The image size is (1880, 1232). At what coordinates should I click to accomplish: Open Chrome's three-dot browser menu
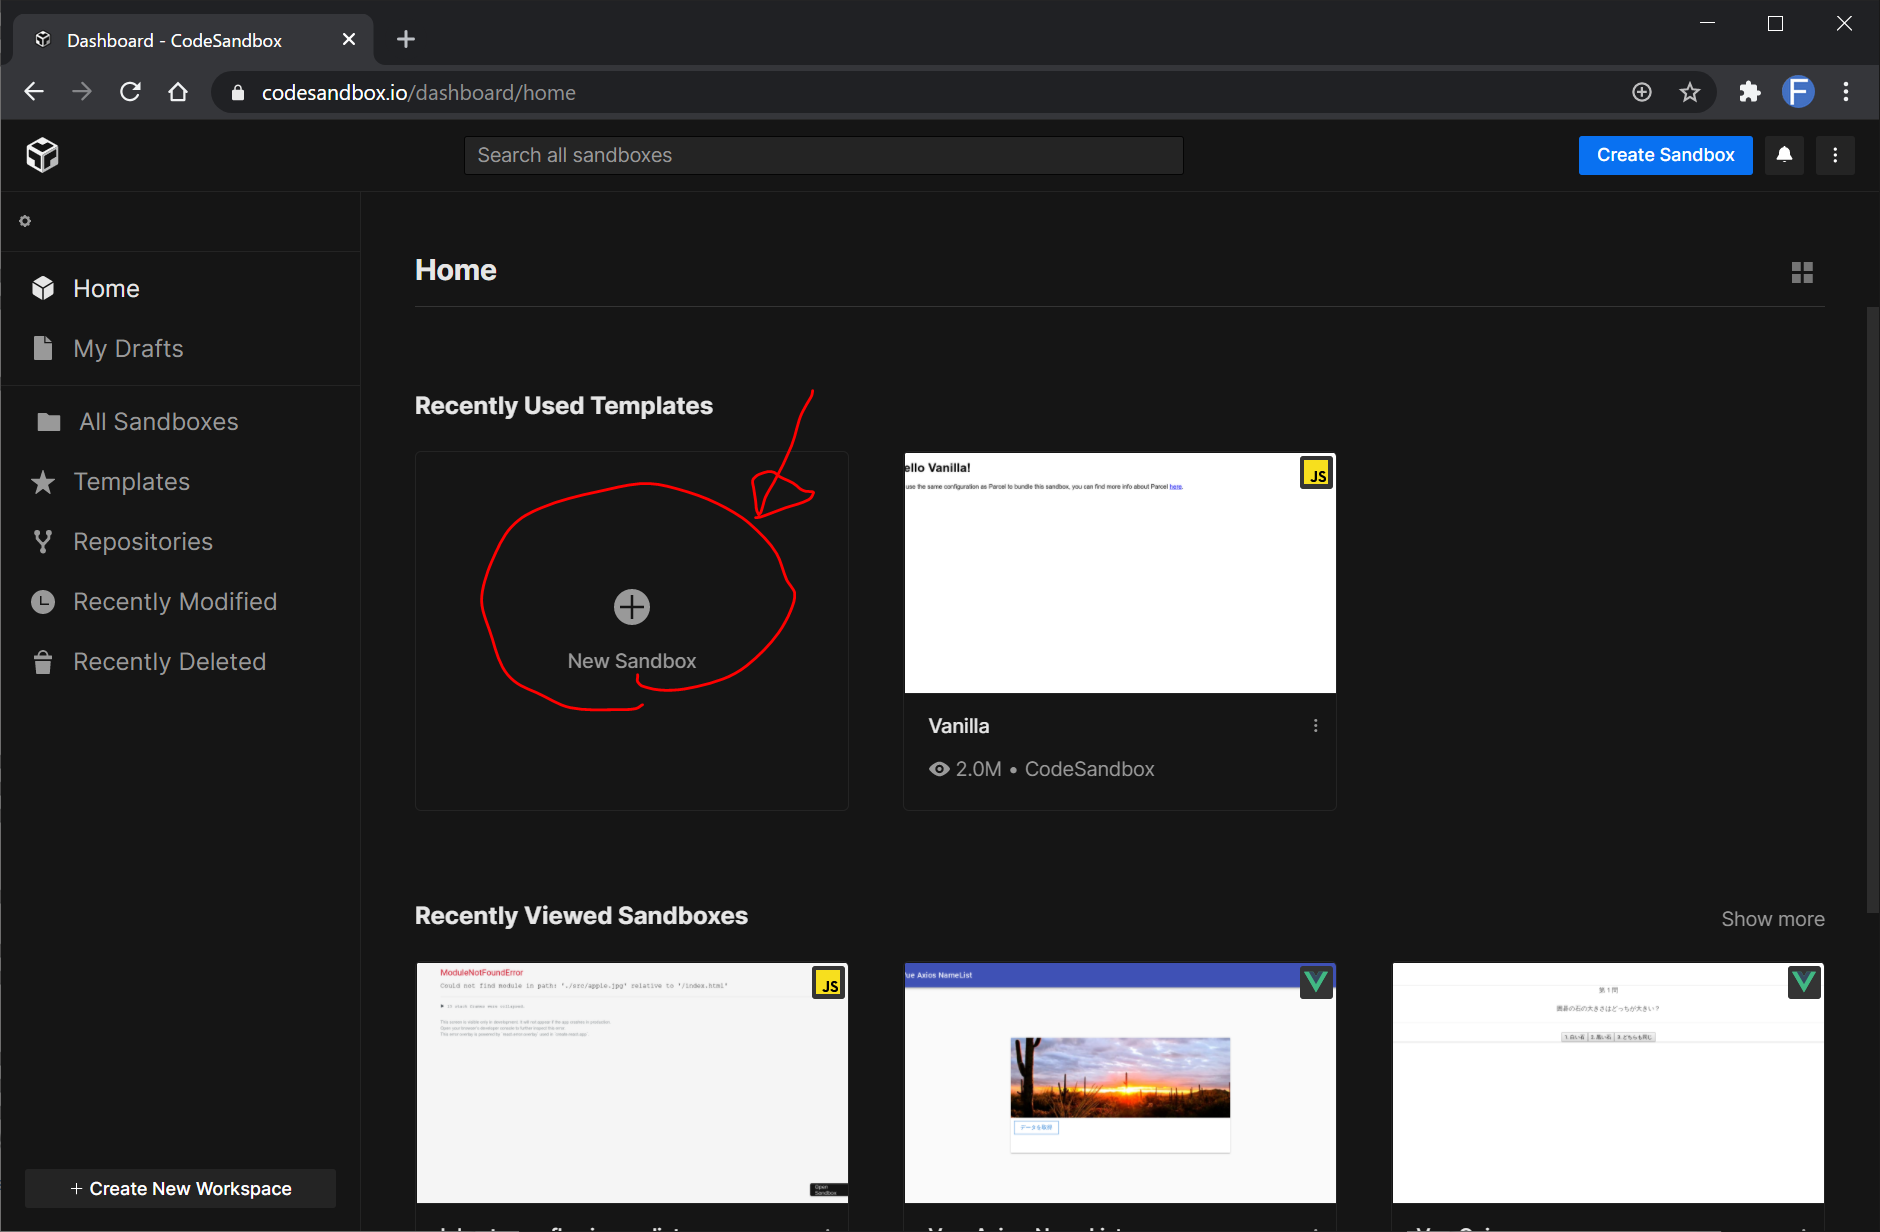tap(1846, 92)
